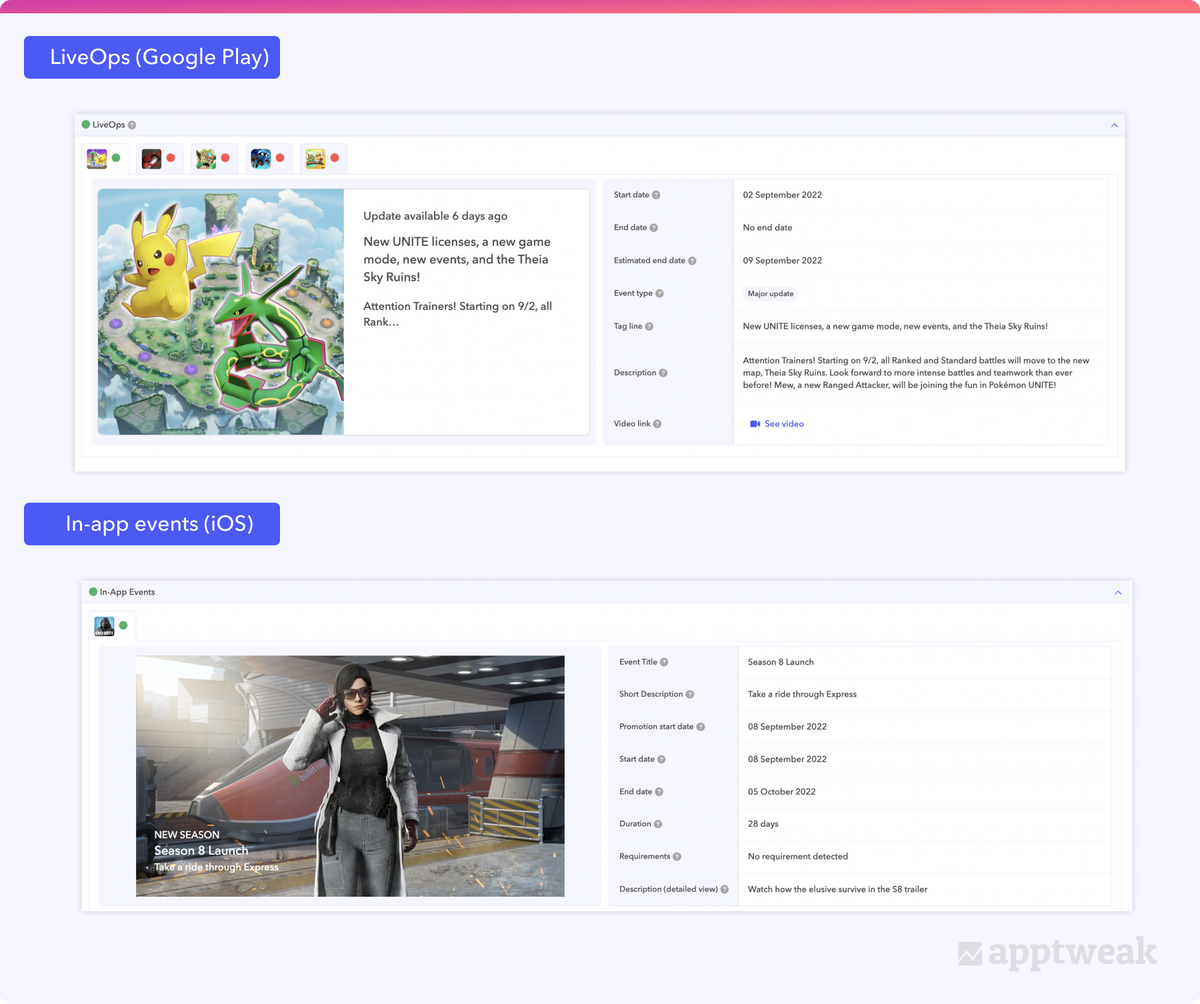
Task: Select the third LiveOps app tab
Action: coord(214,159)
